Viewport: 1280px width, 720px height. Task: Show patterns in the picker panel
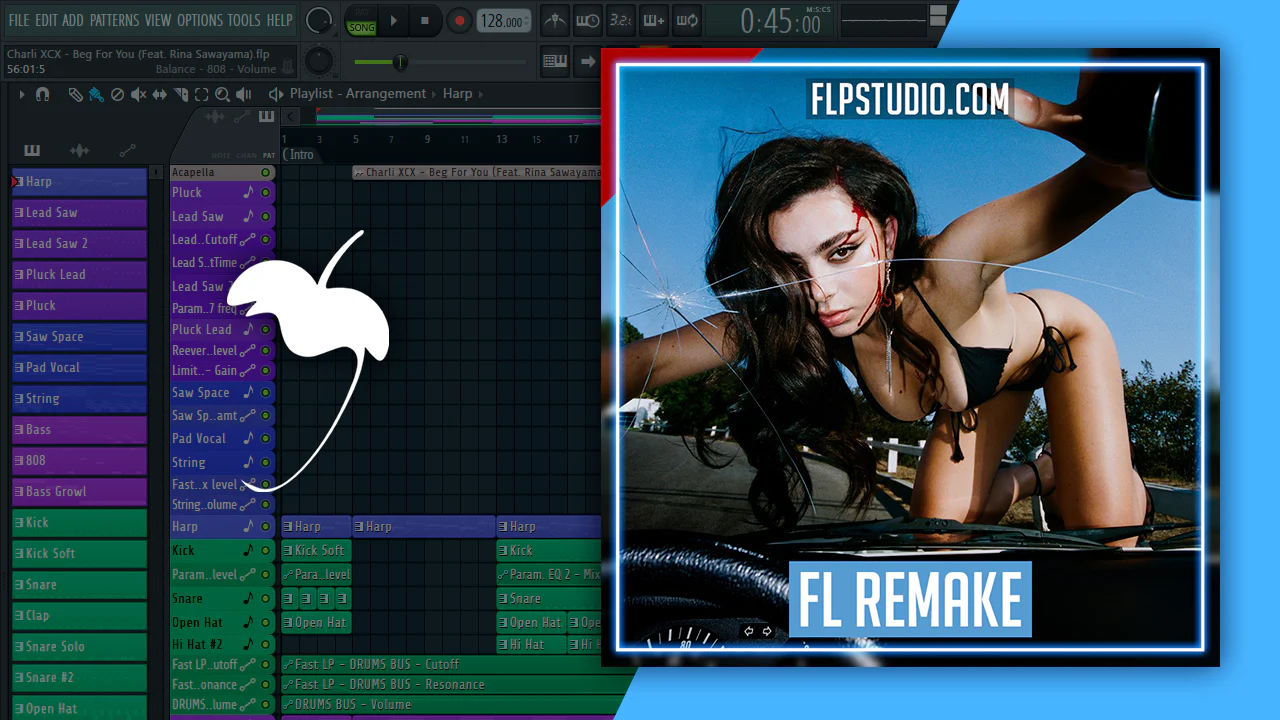coord(32,151)
